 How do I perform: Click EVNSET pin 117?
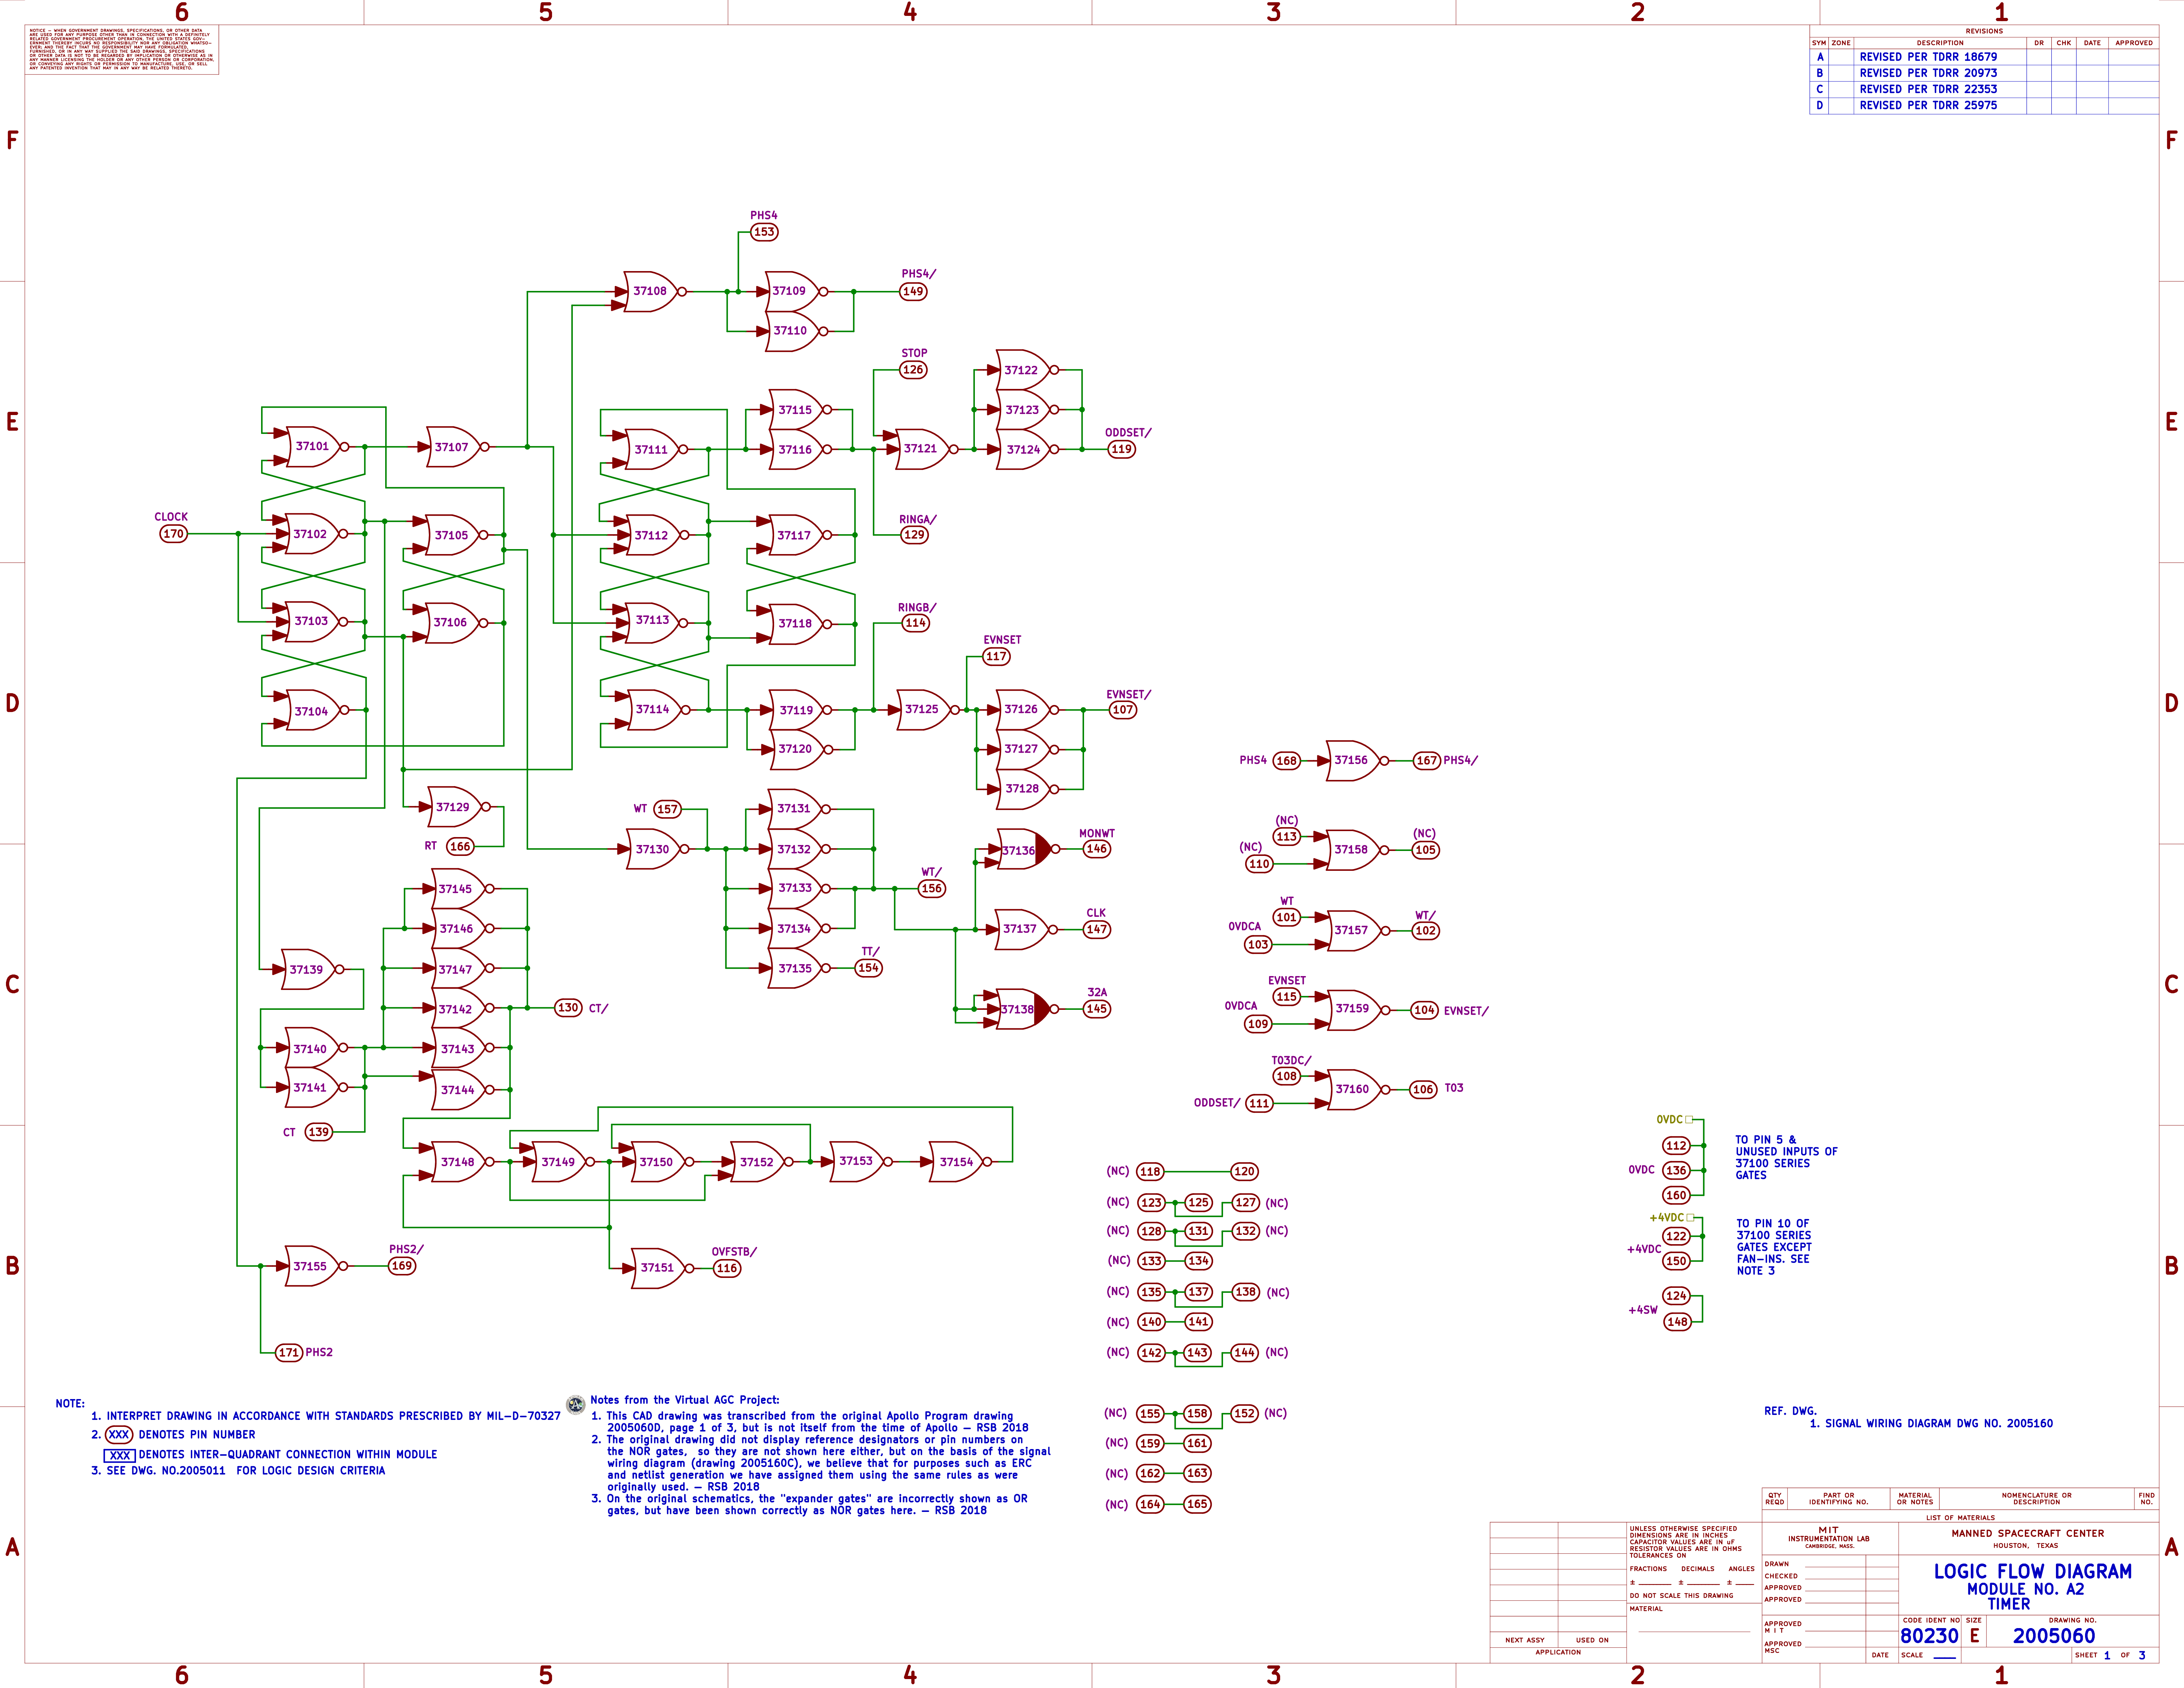(x=996, y=657)
